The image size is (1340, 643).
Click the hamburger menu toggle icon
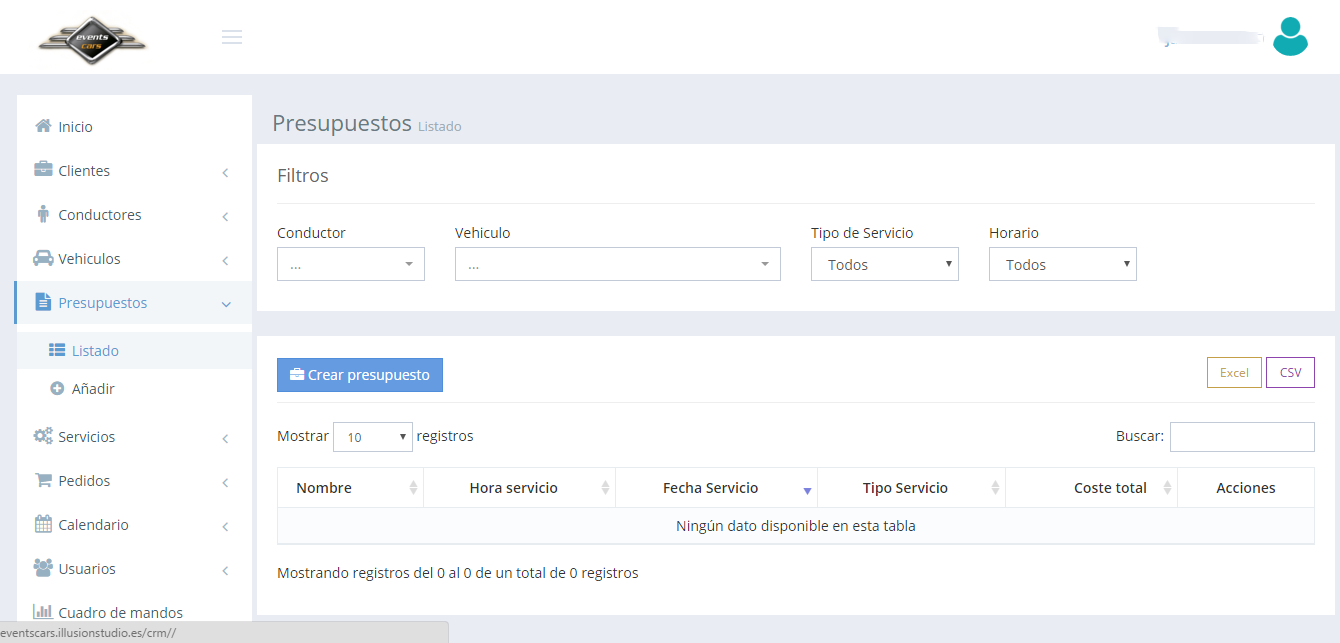232,37
